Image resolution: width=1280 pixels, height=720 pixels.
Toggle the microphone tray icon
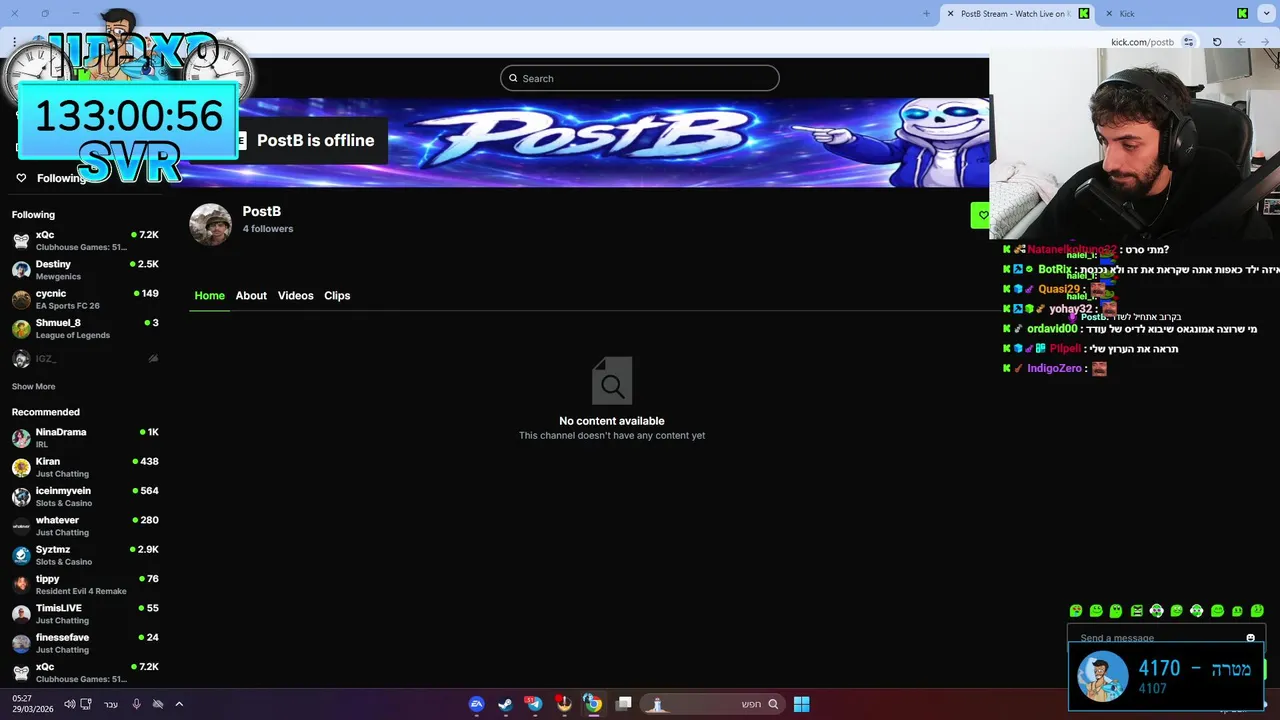137,704
